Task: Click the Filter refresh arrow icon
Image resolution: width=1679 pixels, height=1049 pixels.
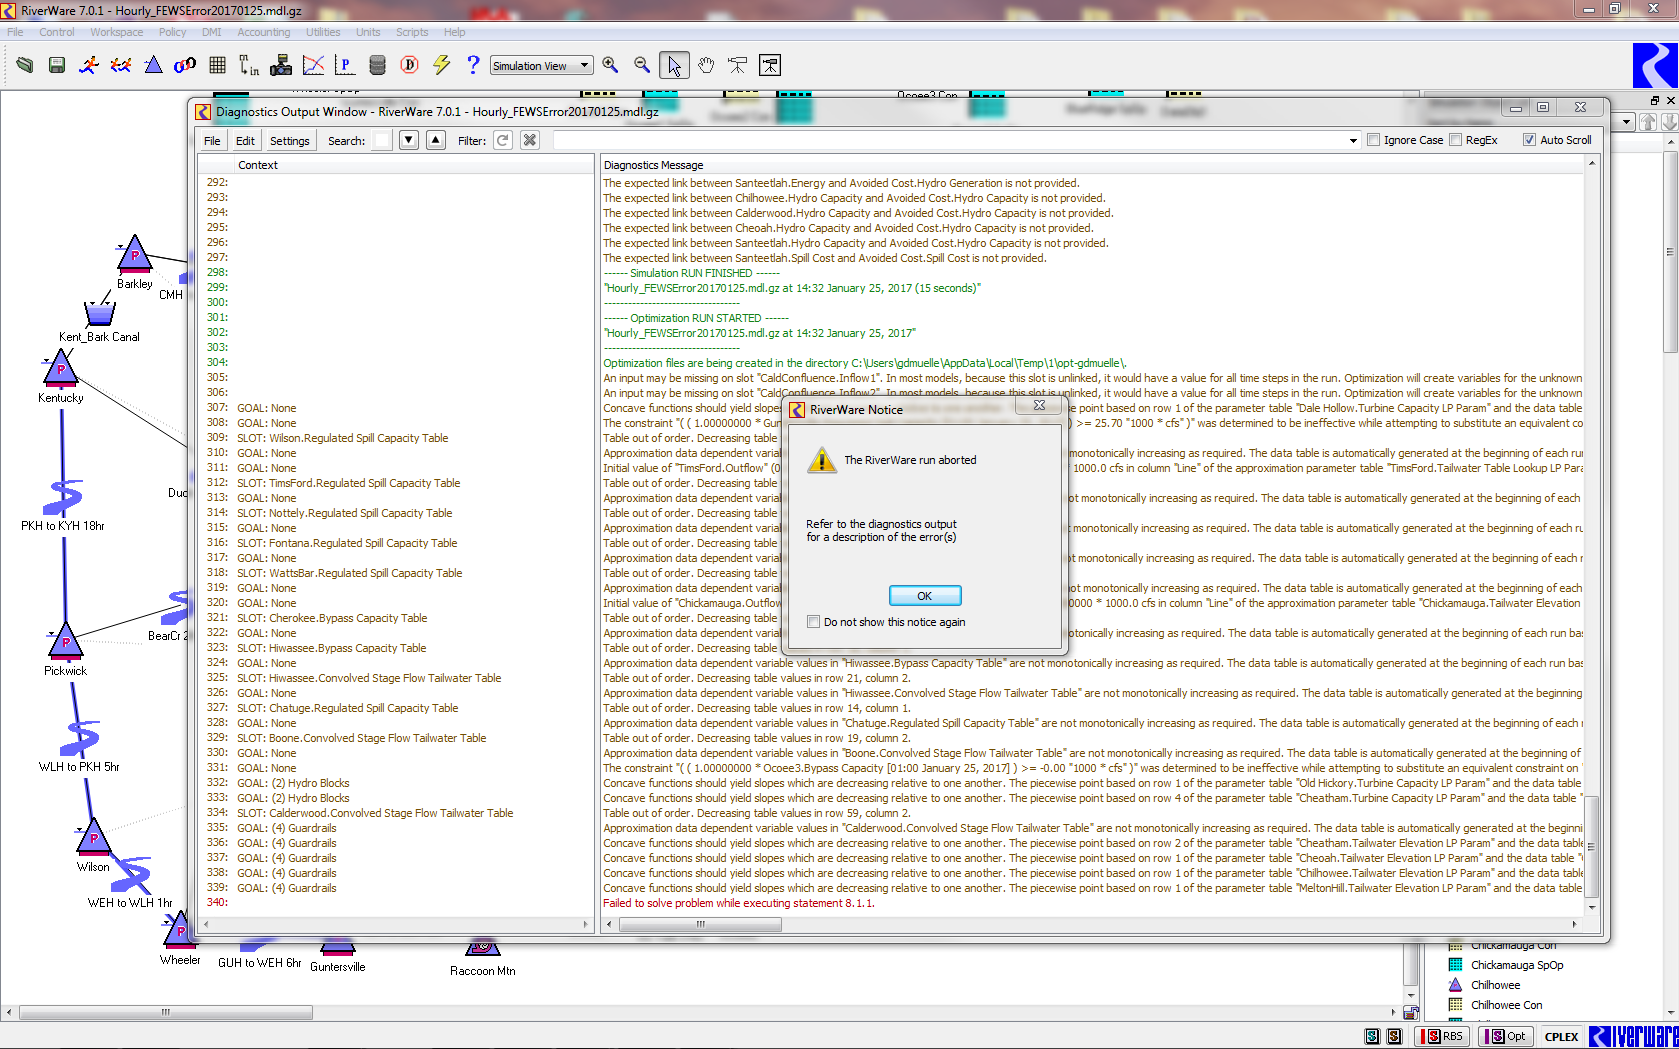Action: [503, 140]
